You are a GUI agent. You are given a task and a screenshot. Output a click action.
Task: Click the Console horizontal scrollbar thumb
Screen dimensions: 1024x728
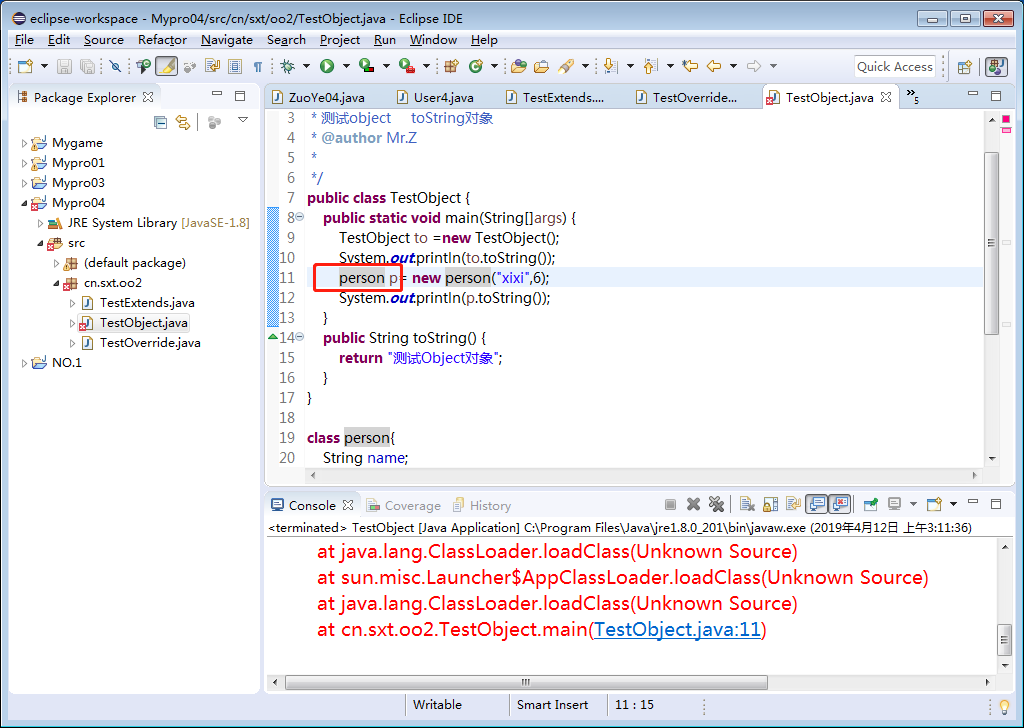point(526,682)
